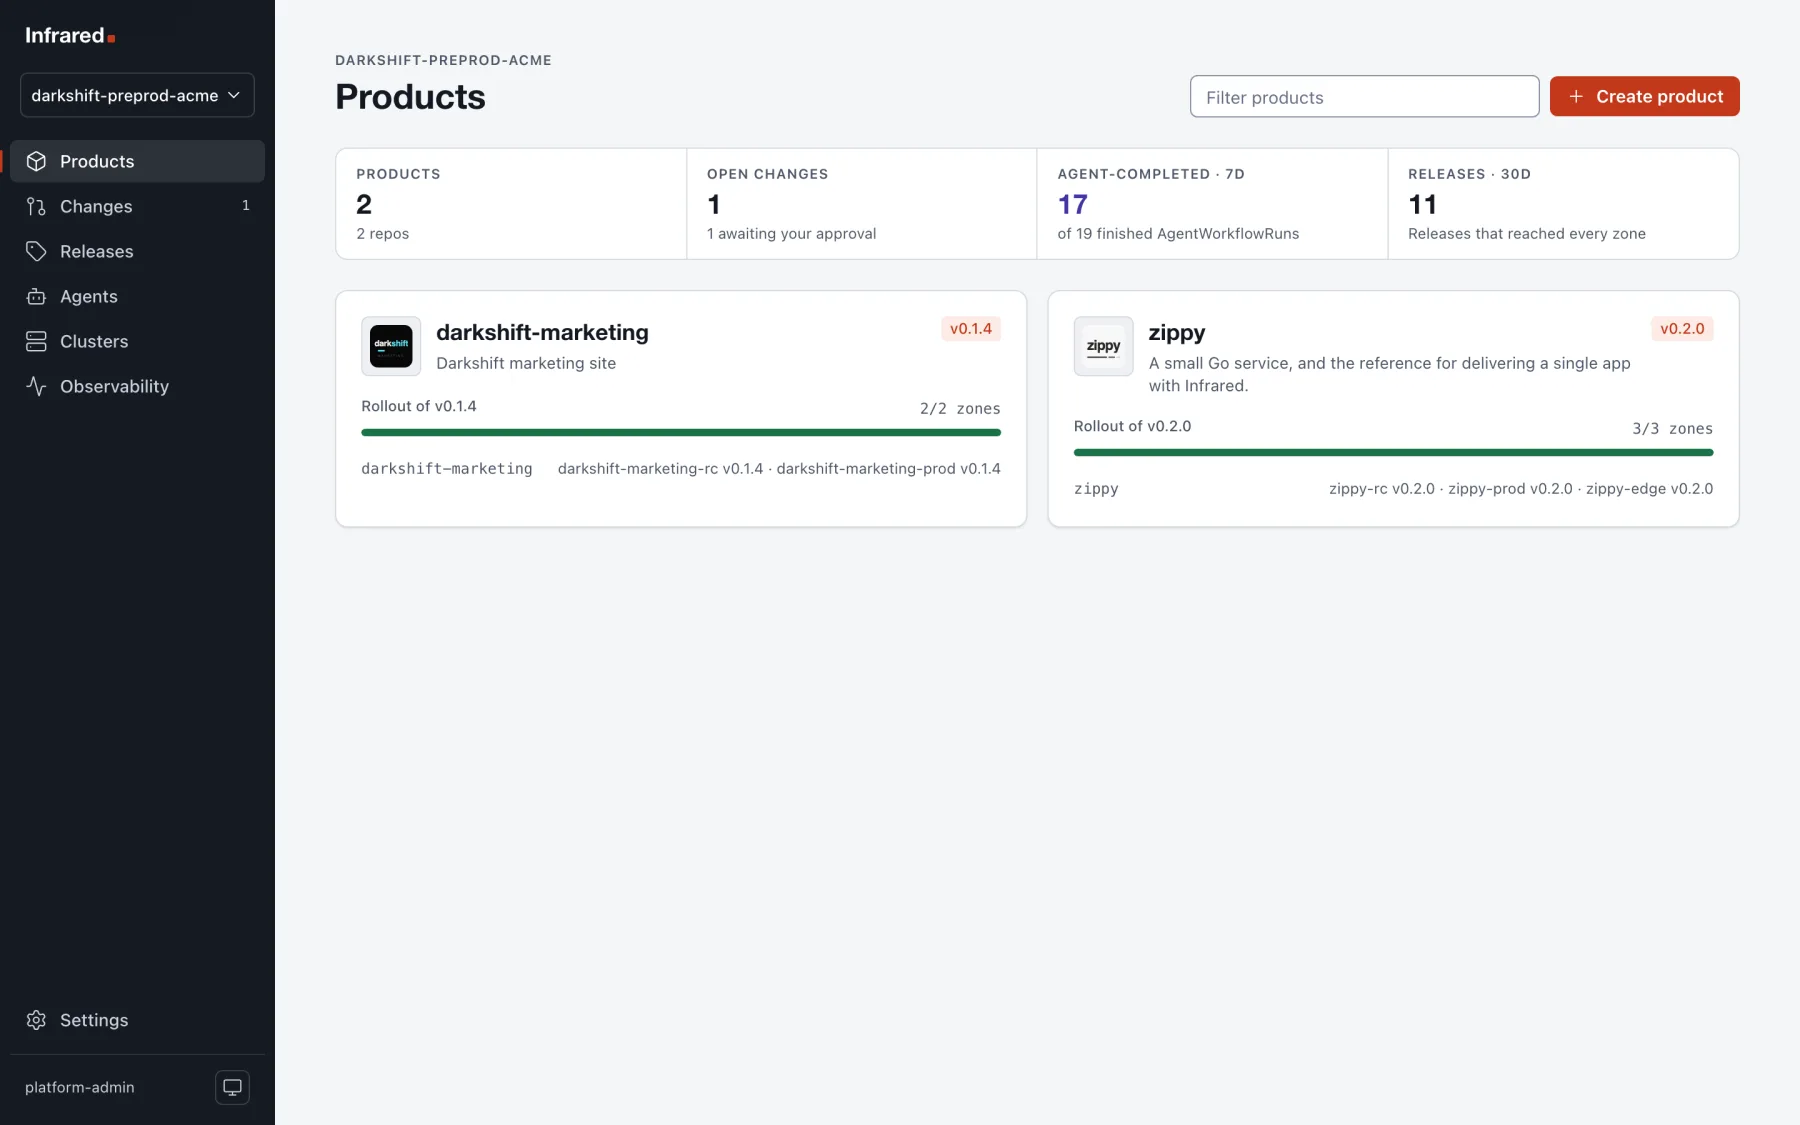This screenshot has width=1800, height=1125.
Task: Toggle the monitor theme icon by platform-admin
Action: click(232, 1087)
